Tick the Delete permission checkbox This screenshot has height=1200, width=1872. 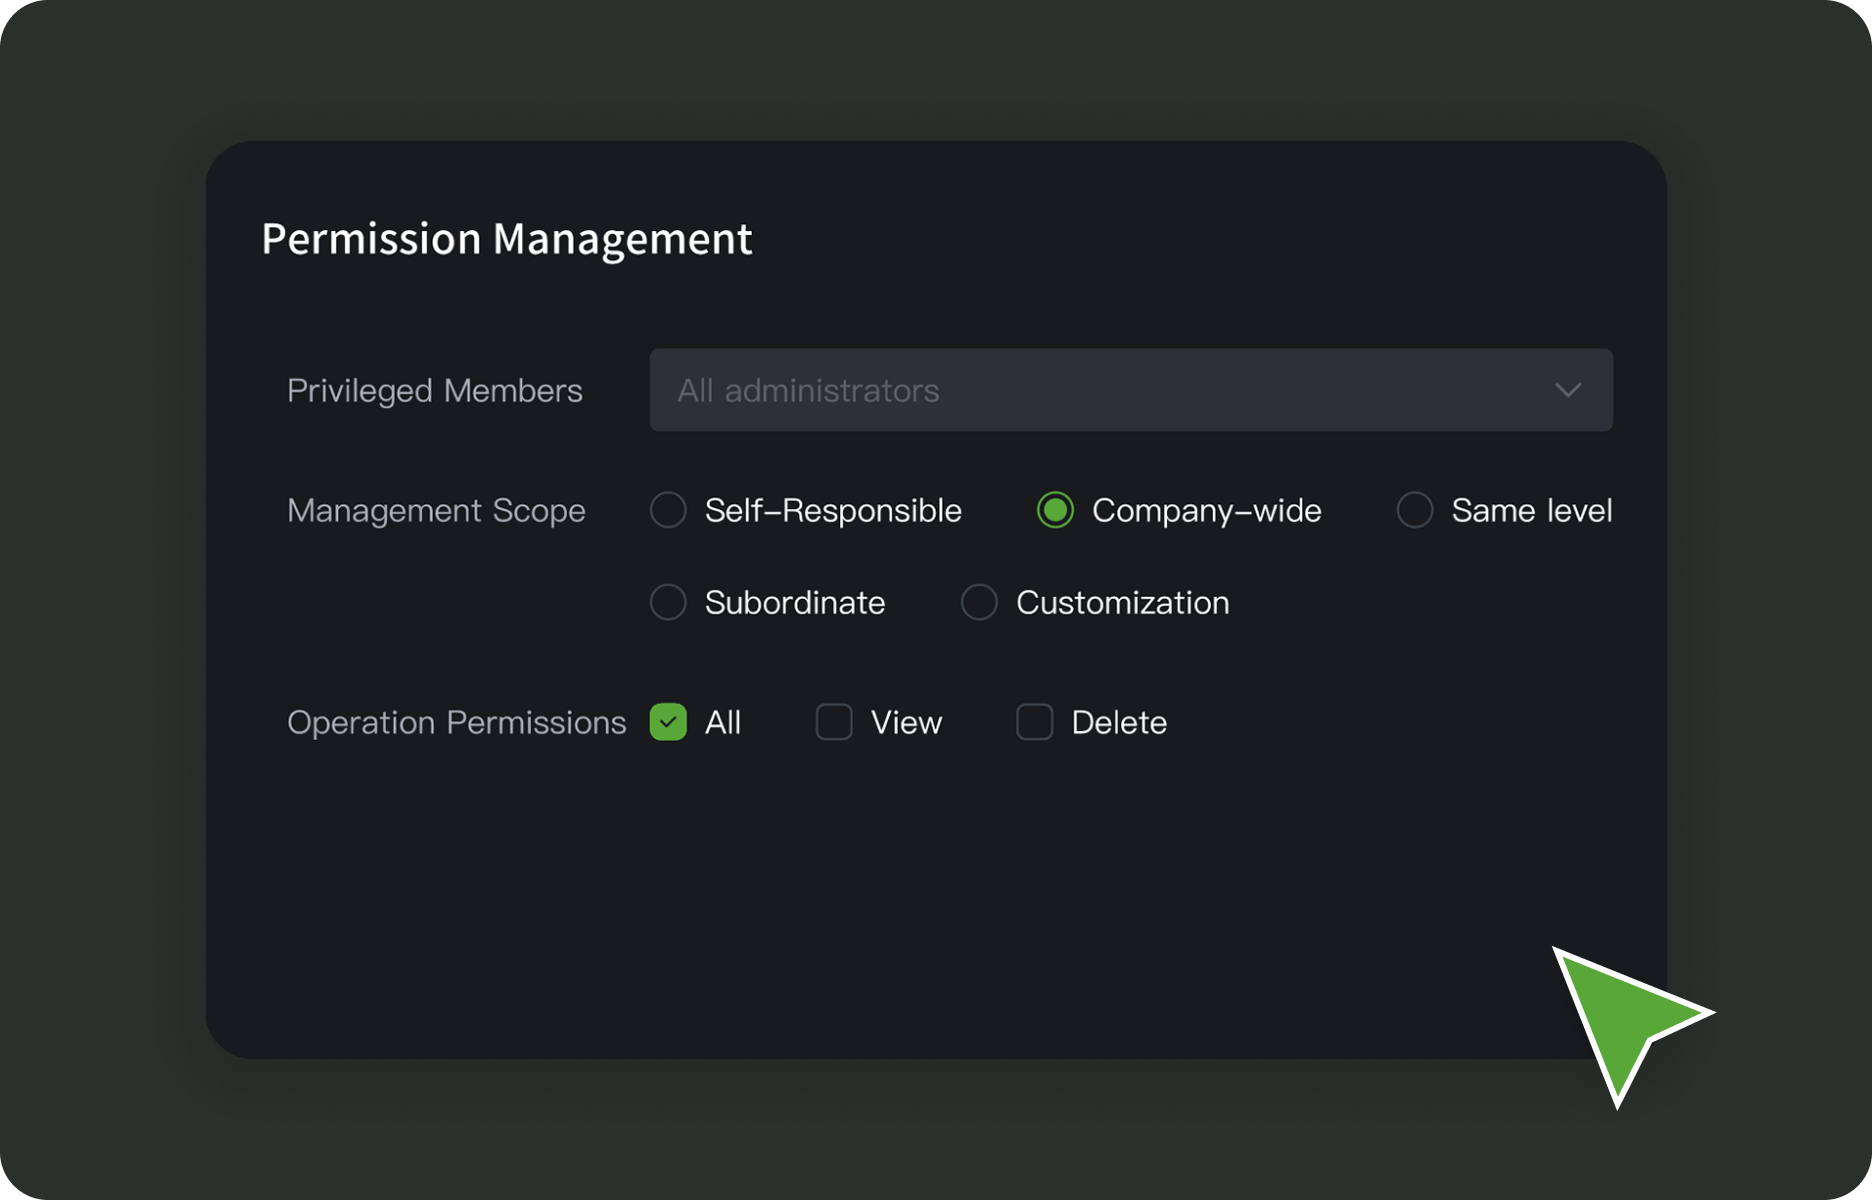(1035, 722)
